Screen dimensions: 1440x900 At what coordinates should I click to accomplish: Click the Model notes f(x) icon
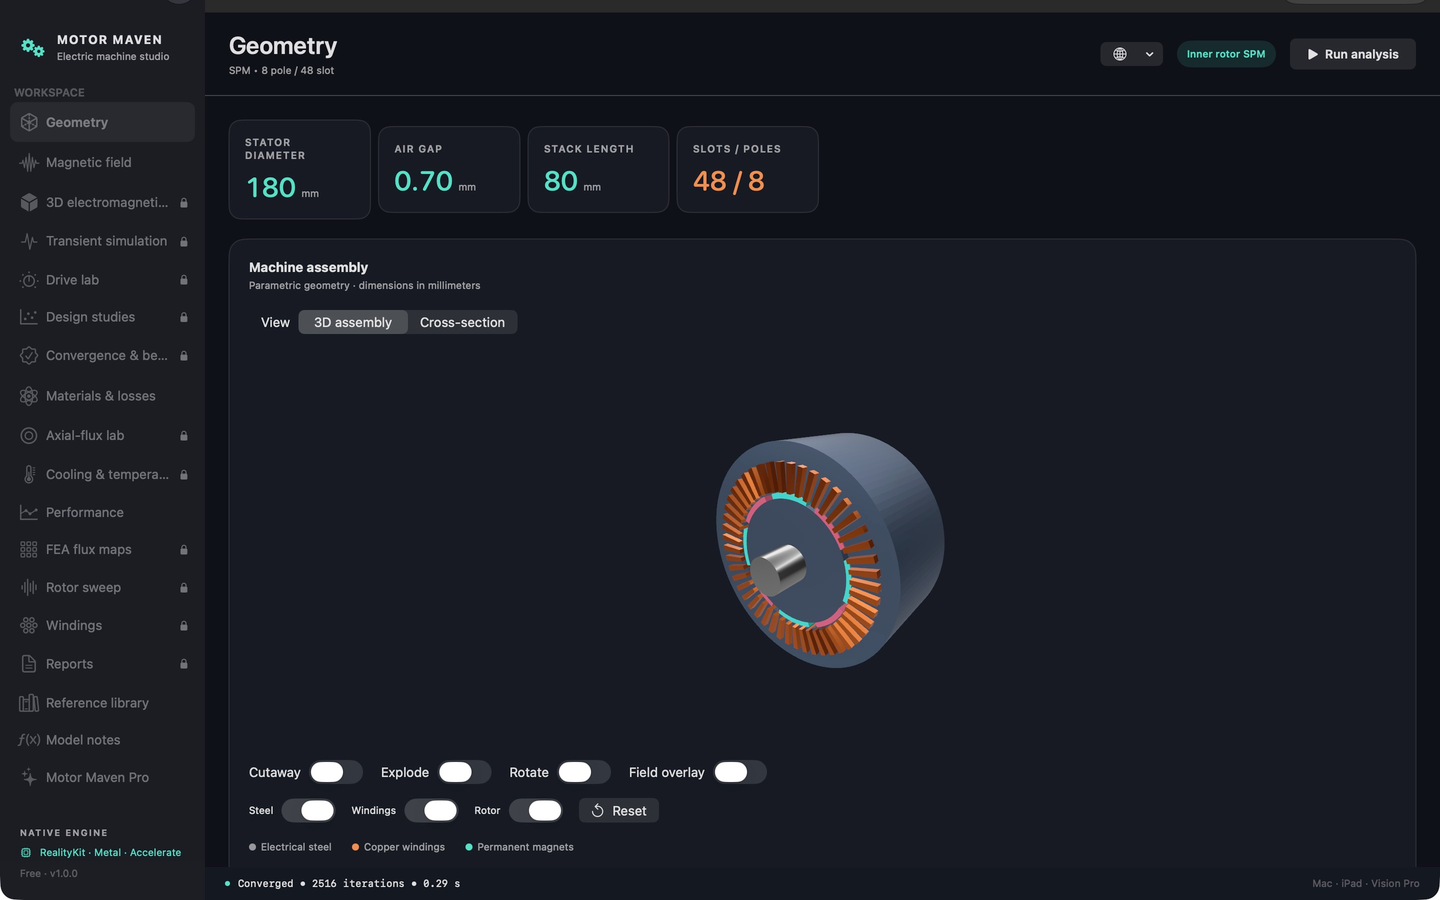point(29,740)
